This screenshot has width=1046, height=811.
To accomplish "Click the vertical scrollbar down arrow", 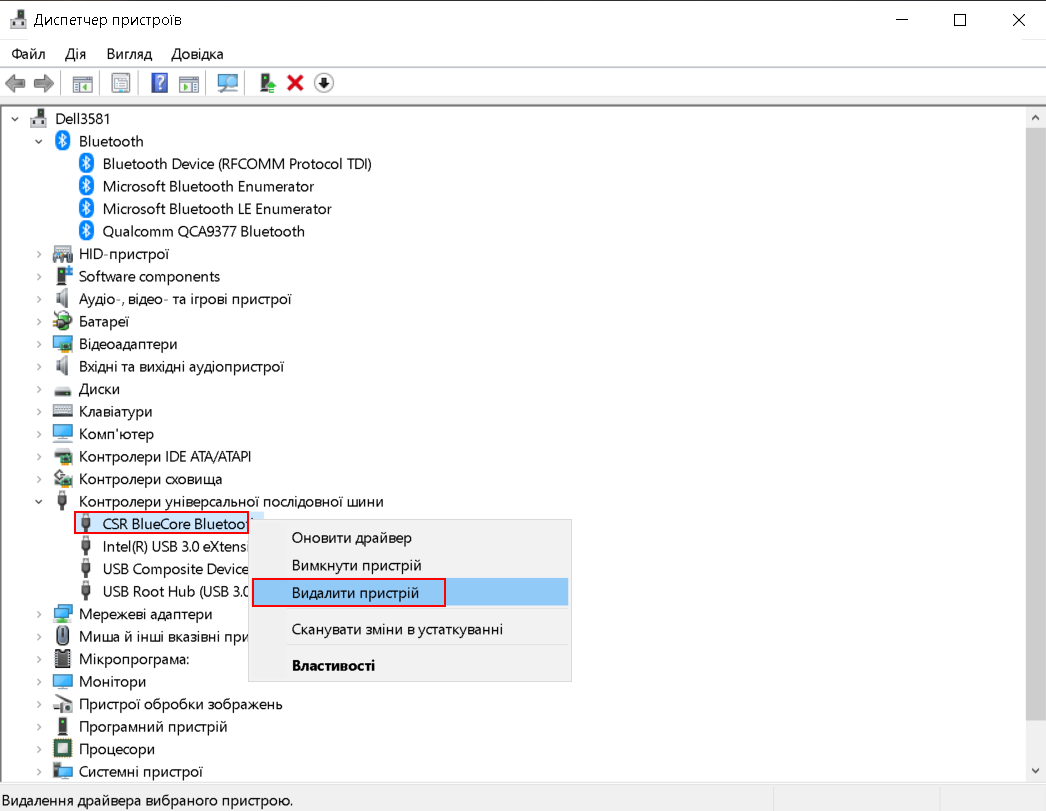I will (x=1035, y=770).
